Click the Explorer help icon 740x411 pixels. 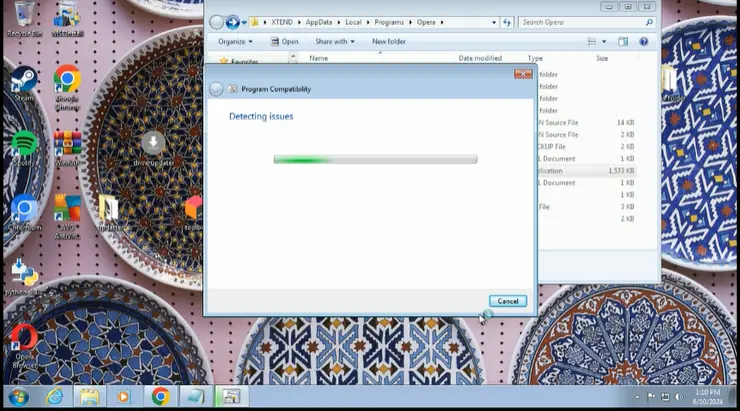pos(644,42)
